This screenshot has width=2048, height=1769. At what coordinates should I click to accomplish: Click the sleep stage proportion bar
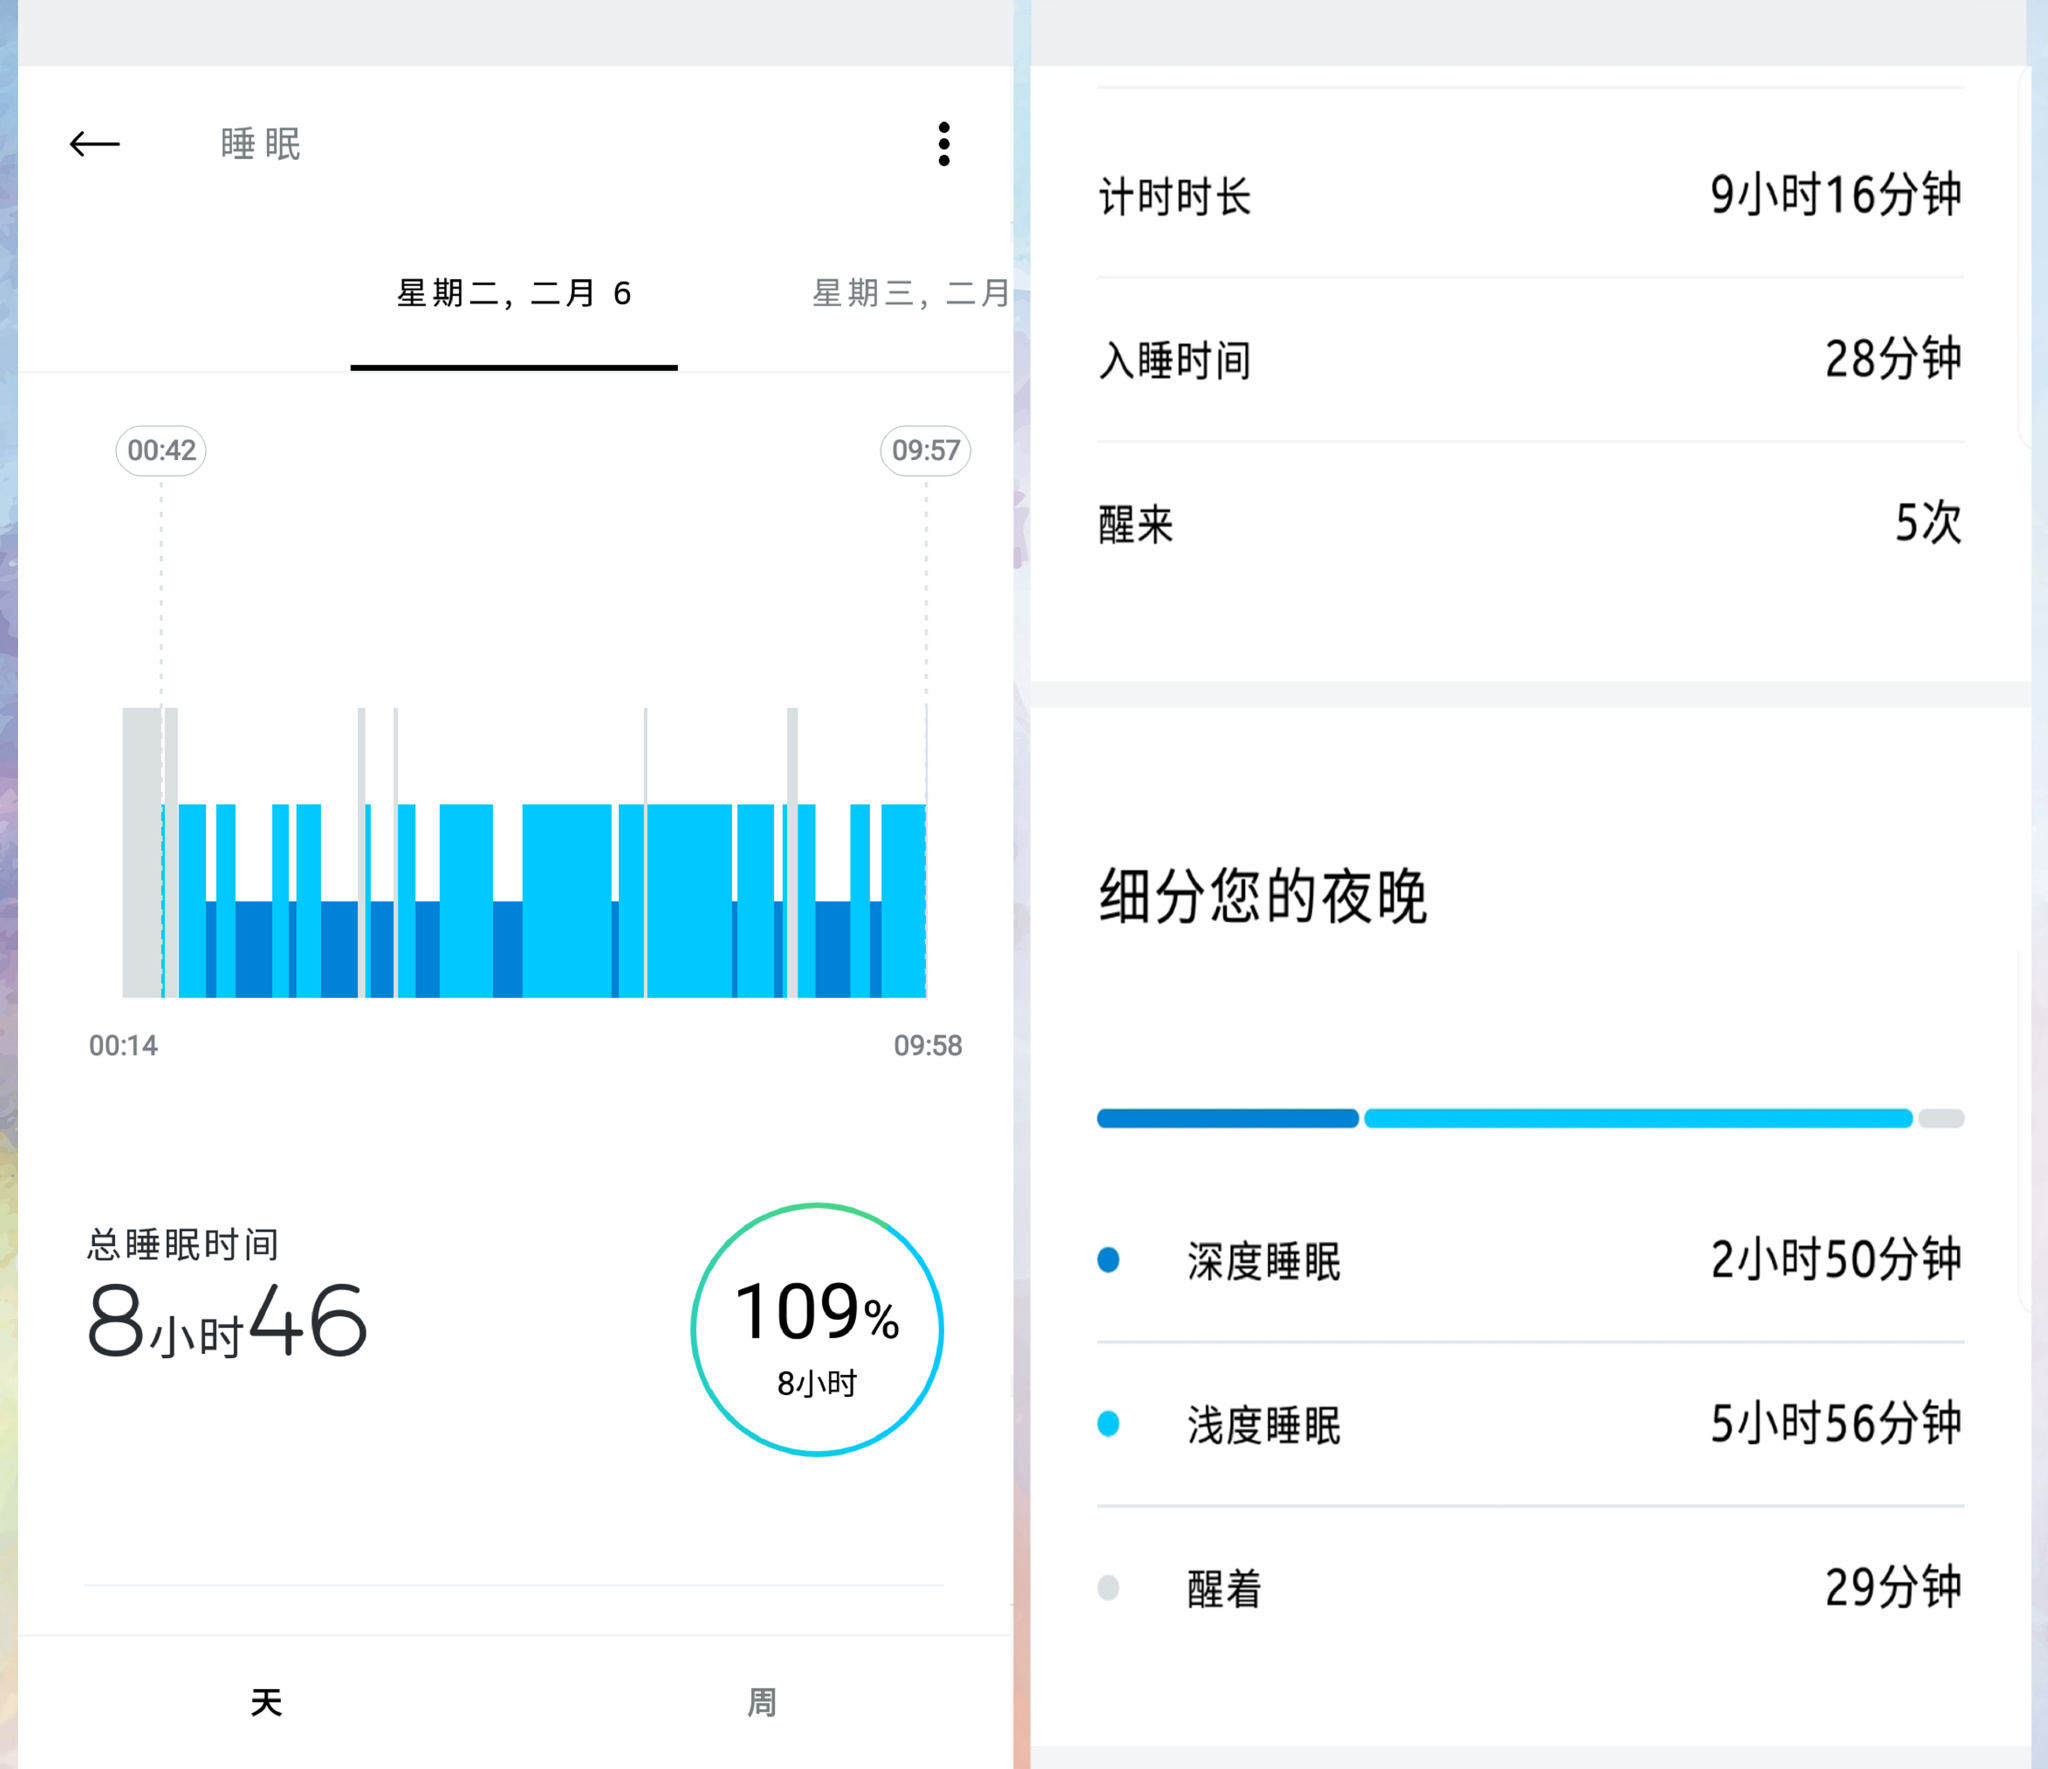coord(1530,1118)
